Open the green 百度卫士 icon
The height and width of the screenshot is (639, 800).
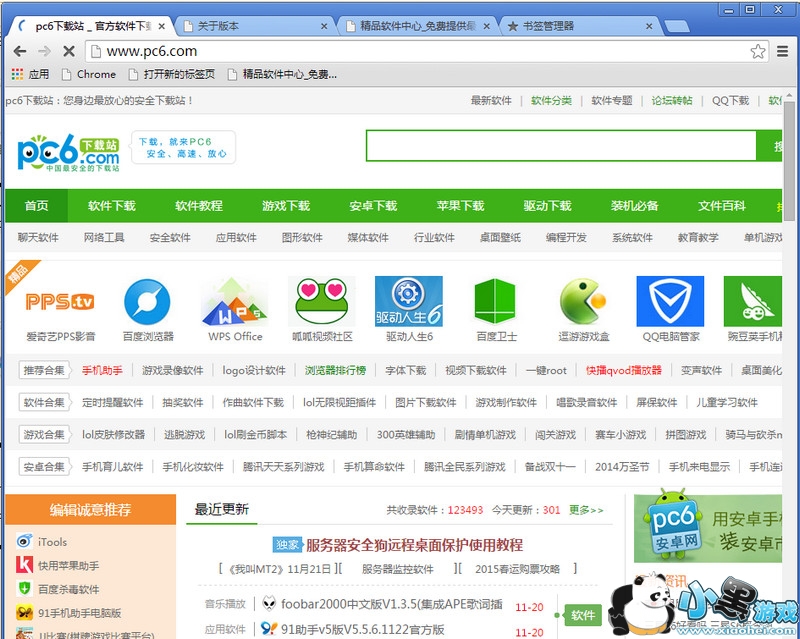click(495, 301)
